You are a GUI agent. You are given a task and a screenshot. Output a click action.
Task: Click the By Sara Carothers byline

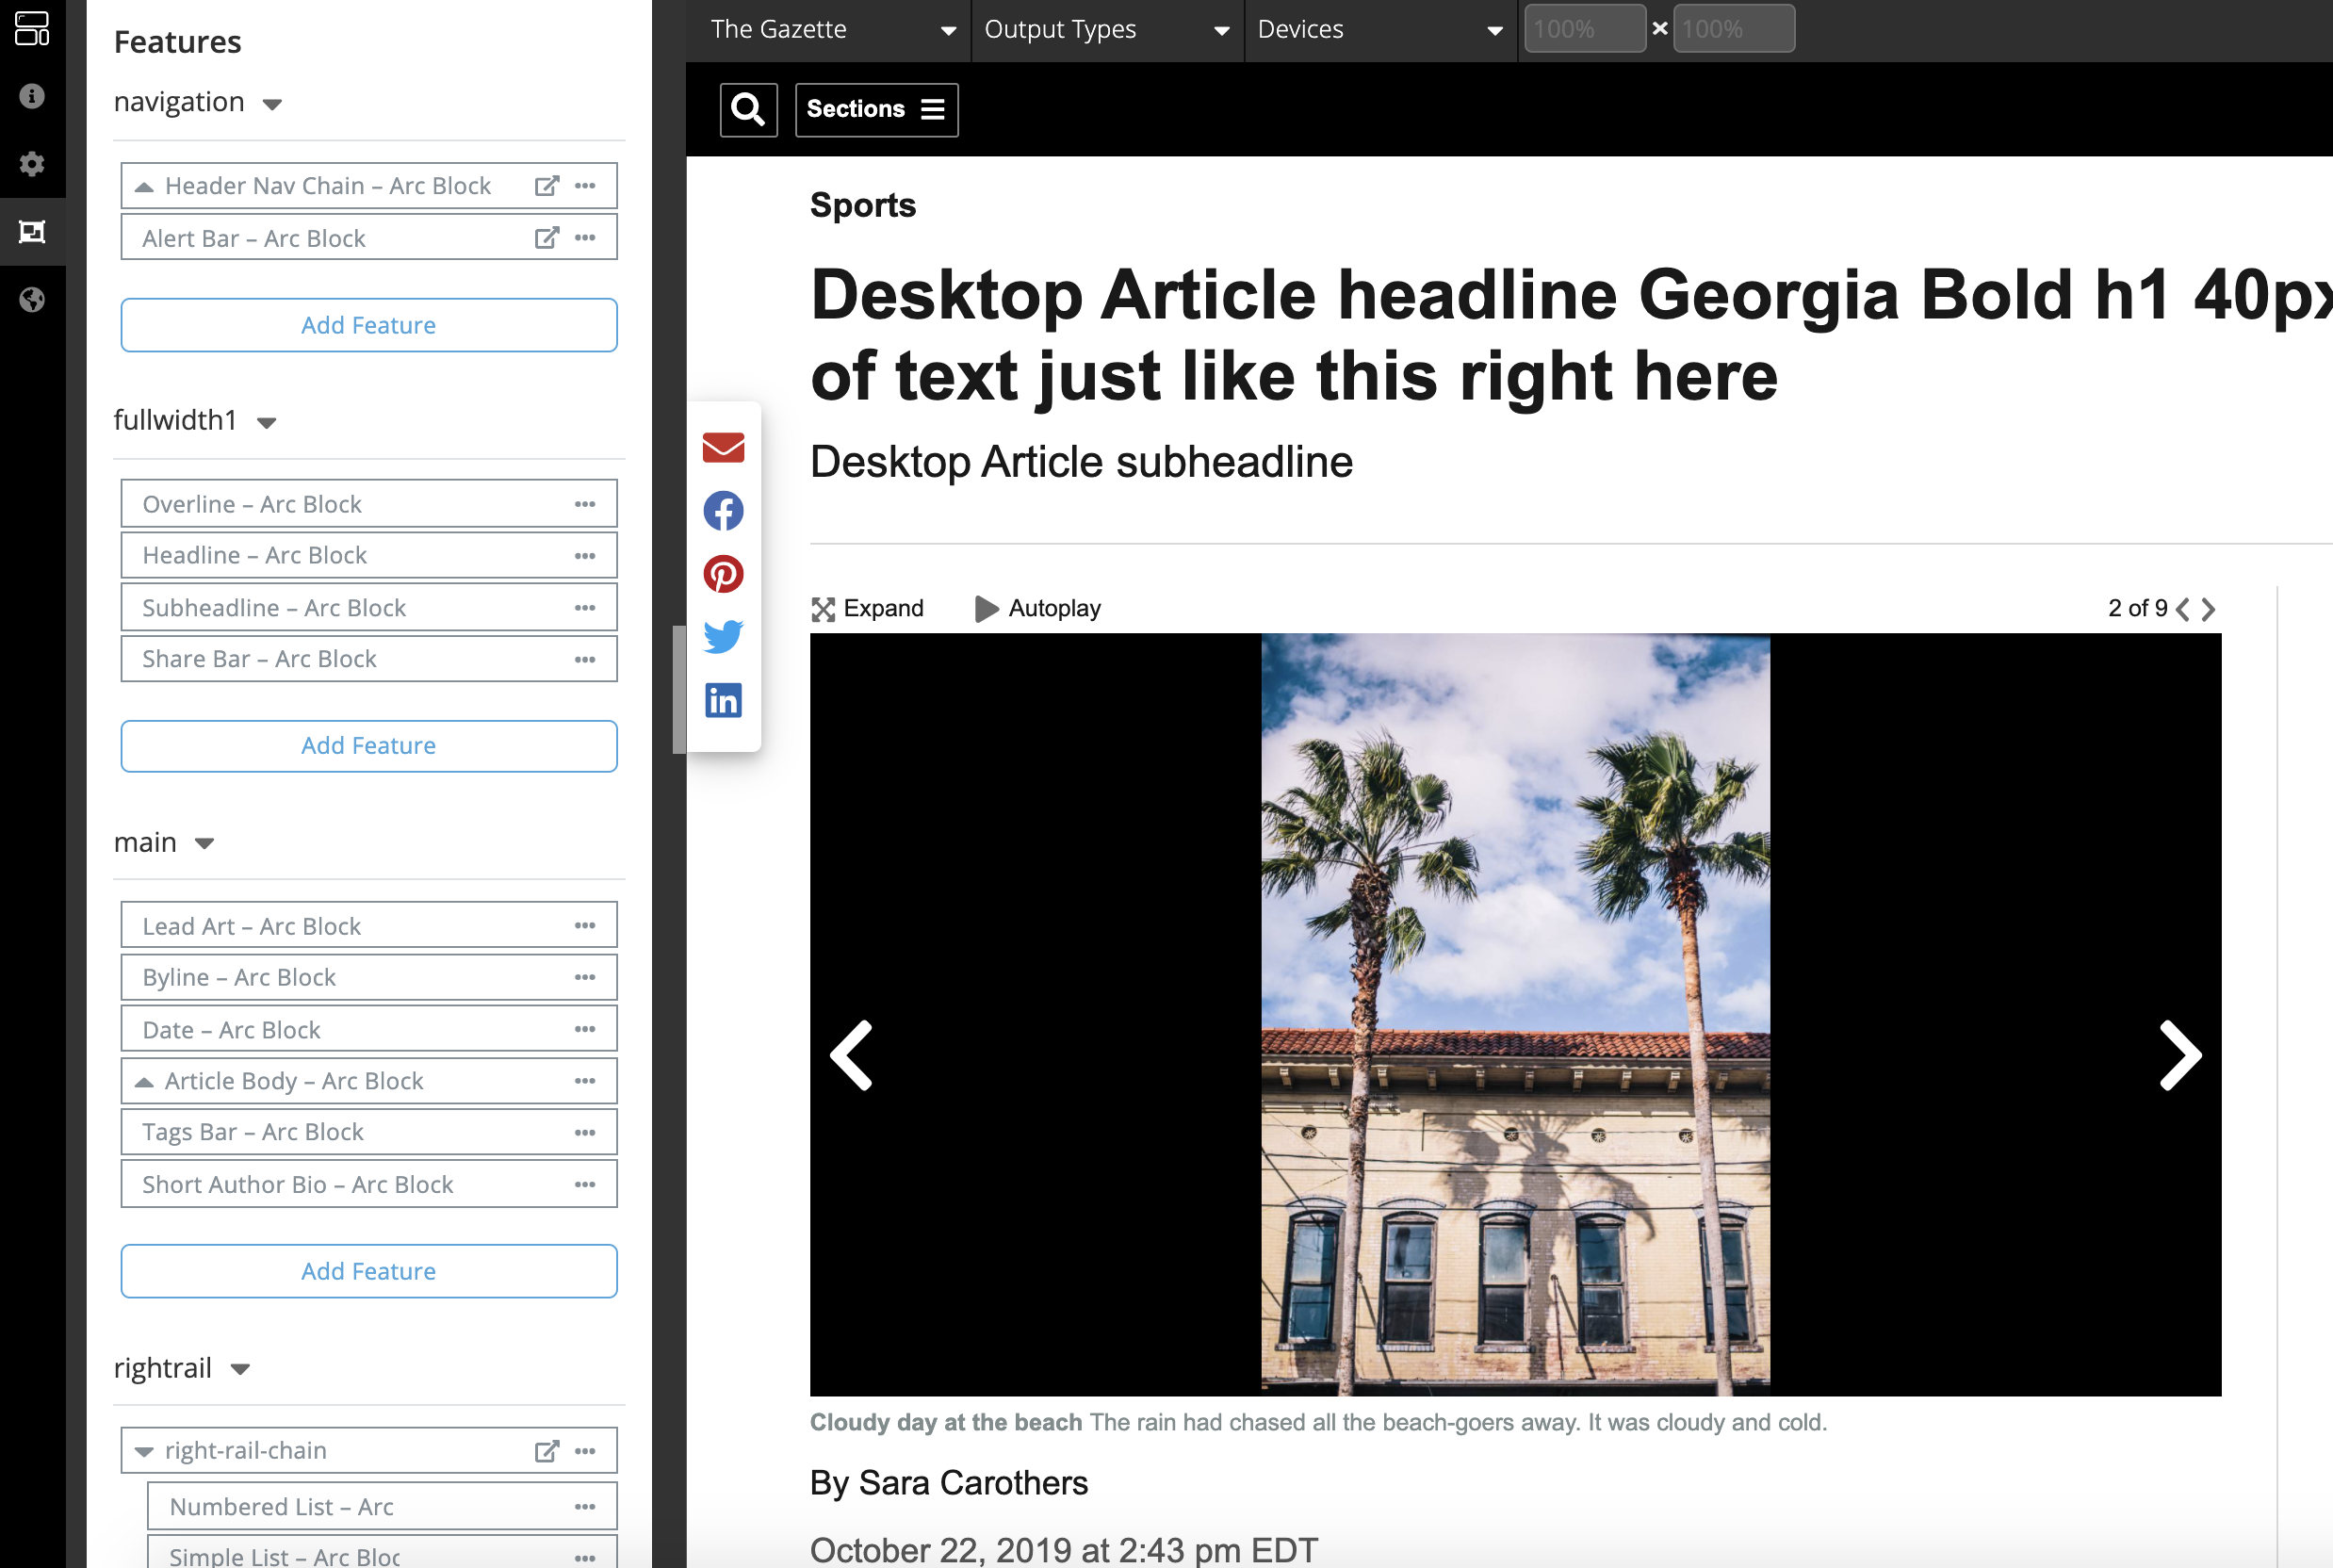[949, 1483]
